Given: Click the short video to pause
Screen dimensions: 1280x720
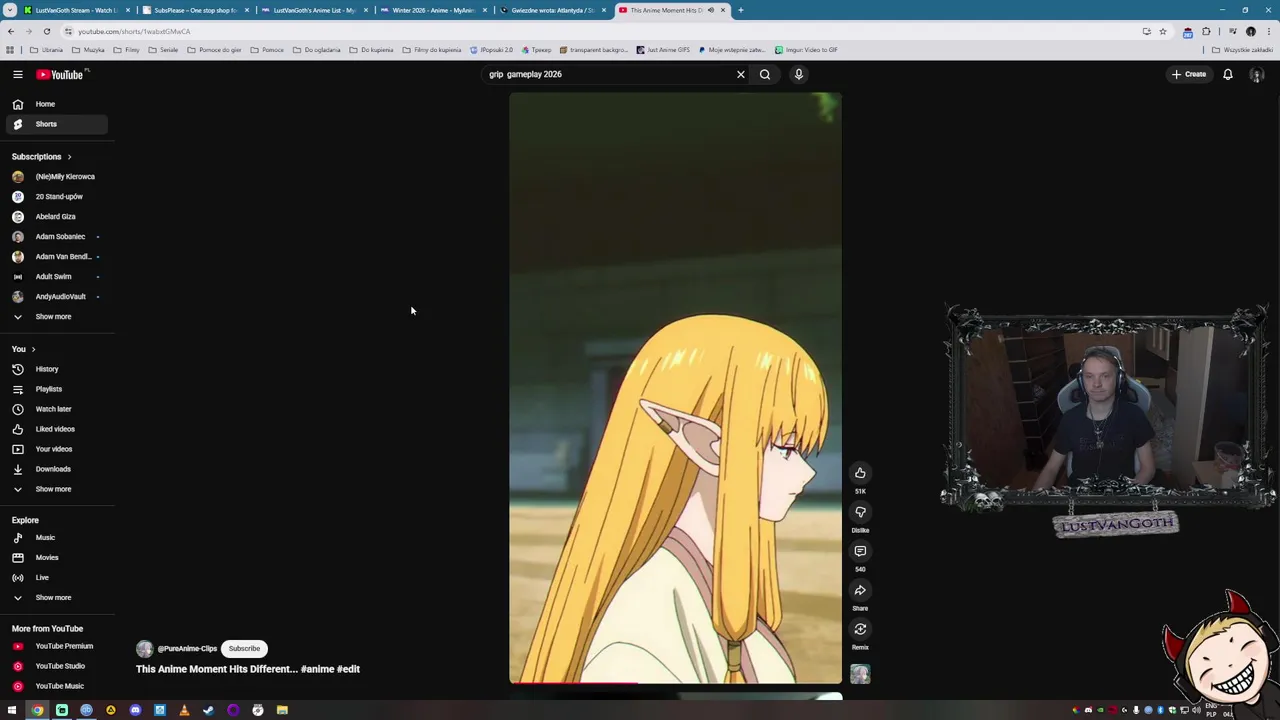Looking at the screenshot, I should (675, 388).
